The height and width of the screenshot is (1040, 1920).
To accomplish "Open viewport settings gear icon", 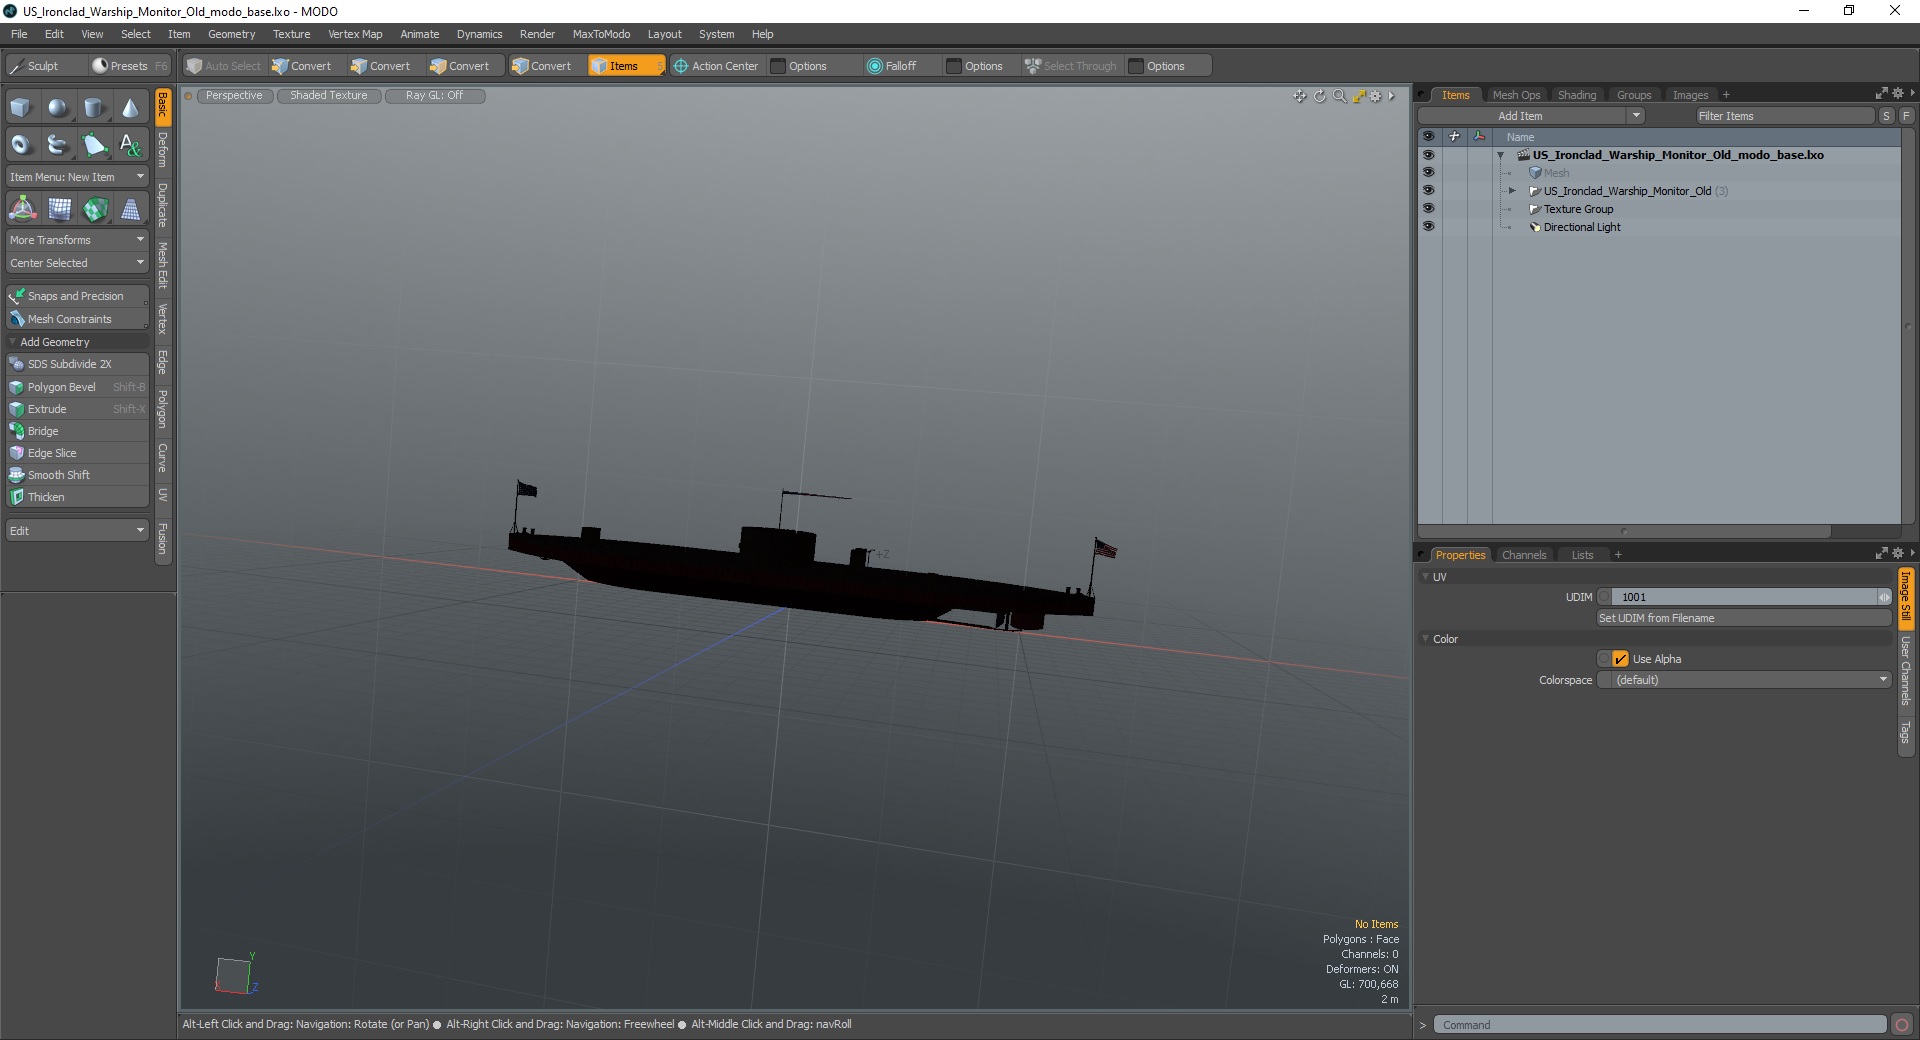I will pyautogui.click(x=1375, y=96).
